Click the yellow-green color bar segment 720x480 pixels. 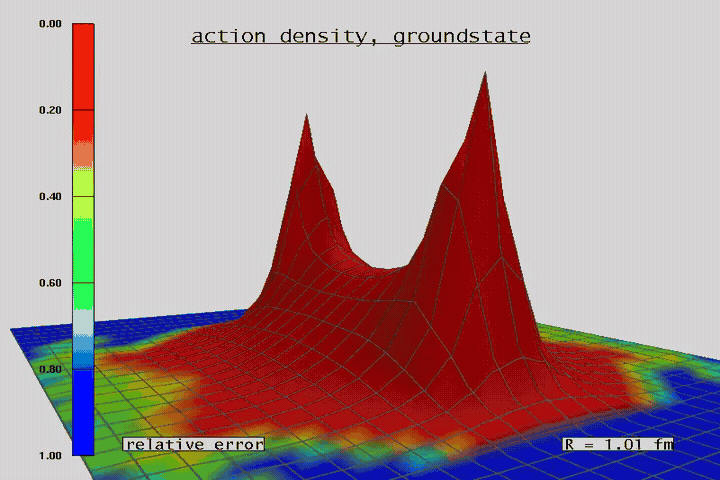(83, 185)
